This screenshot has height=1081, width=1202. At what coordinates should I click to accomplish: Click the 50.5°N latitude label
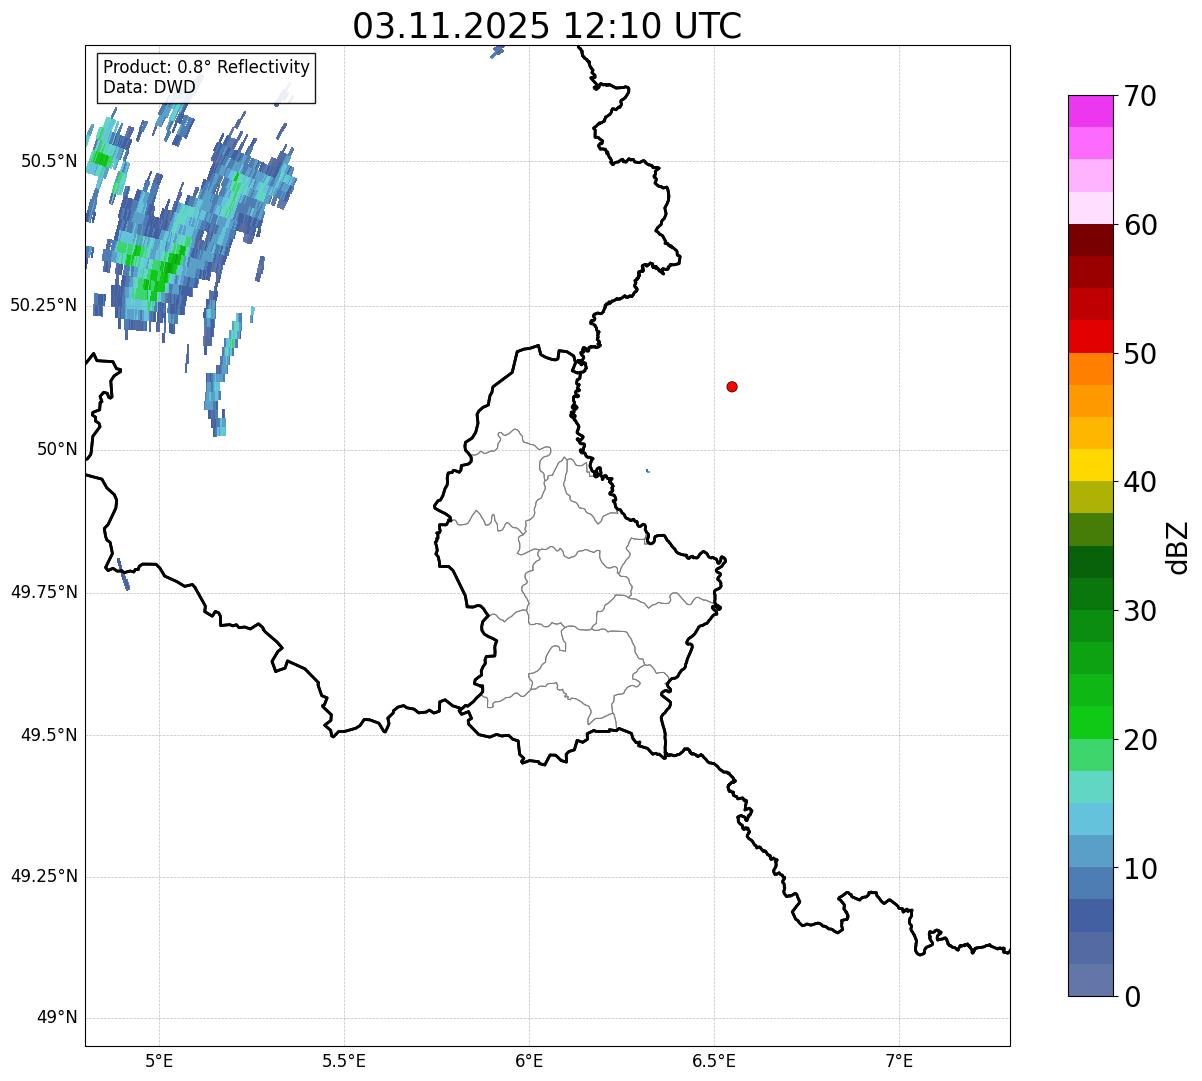(49, 161)
